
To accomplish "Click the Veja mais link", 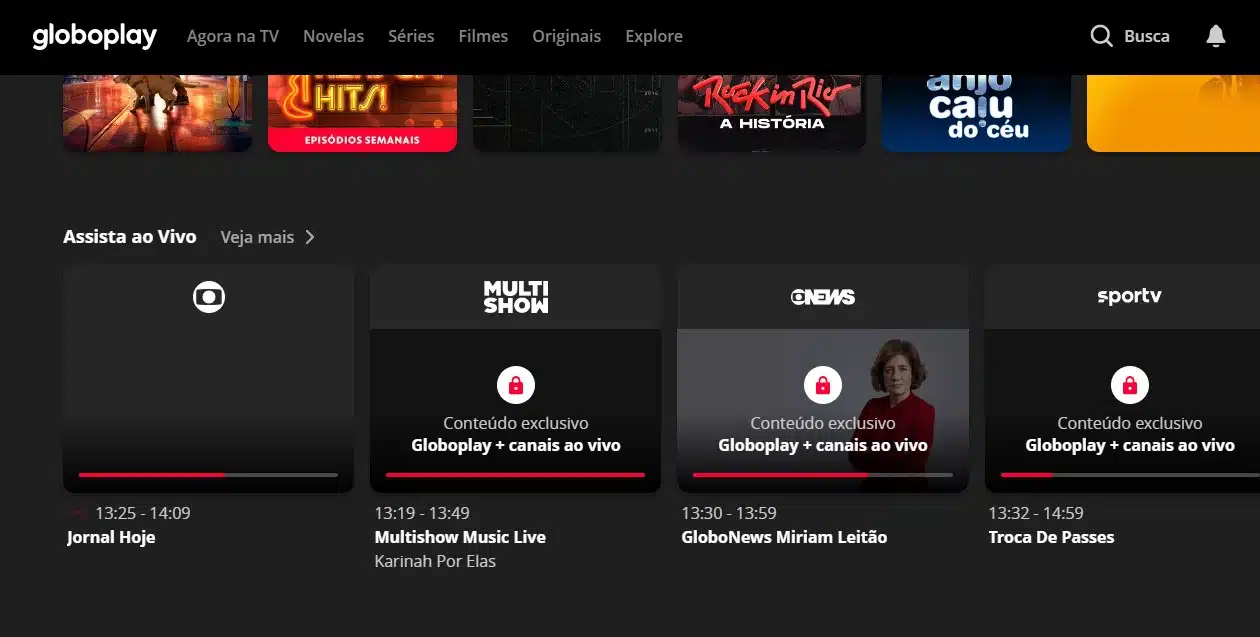I will click(257, 237).
